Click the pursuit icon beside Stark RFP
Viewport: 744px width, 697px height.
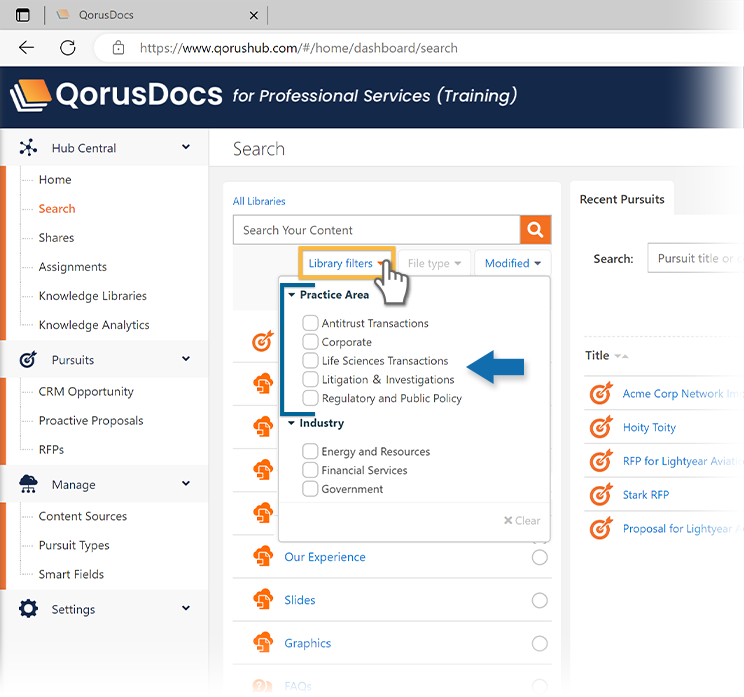pyautogui.click(x=601, y=494)
